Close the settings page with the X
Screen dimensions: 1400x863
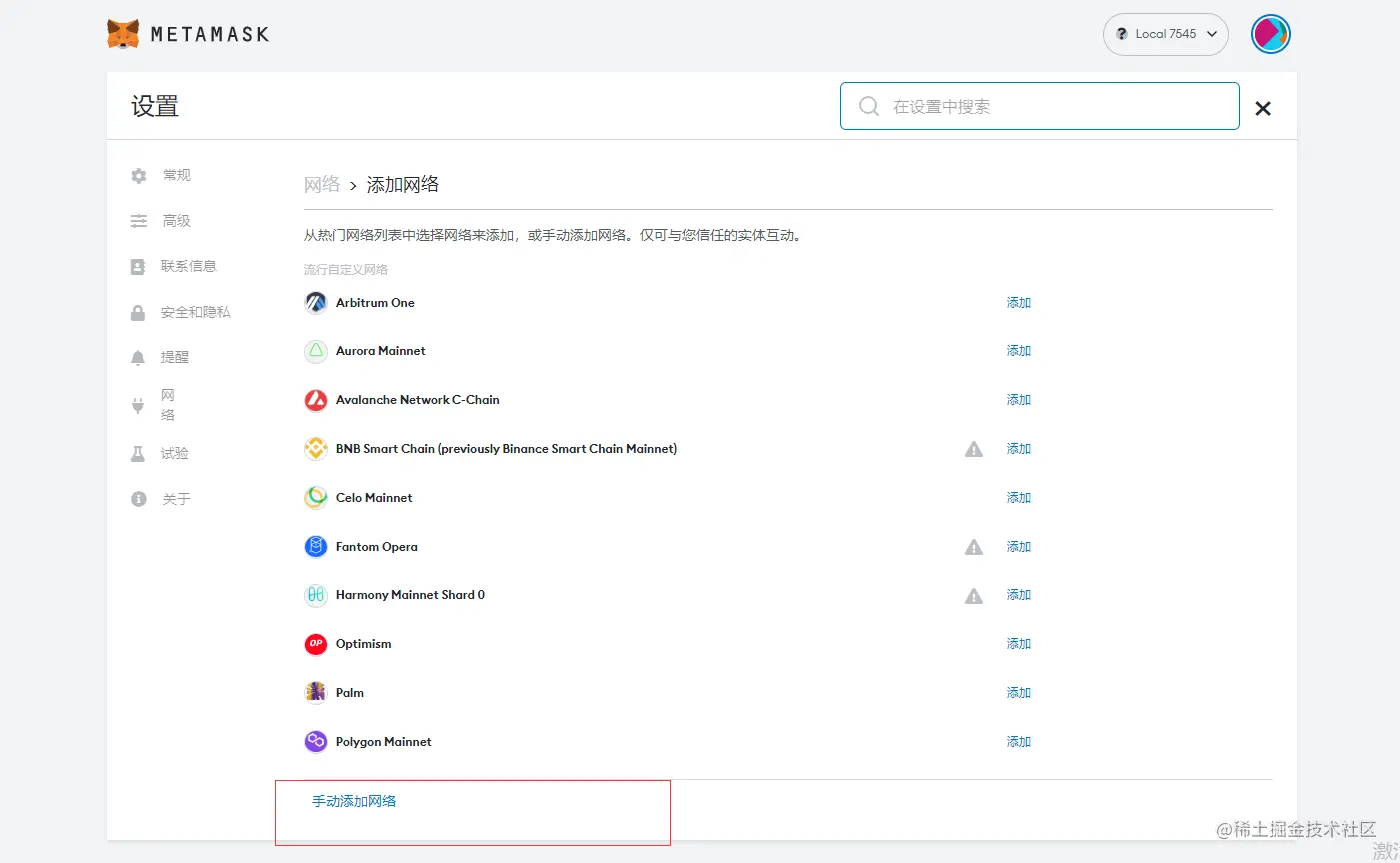point(1263,108)
